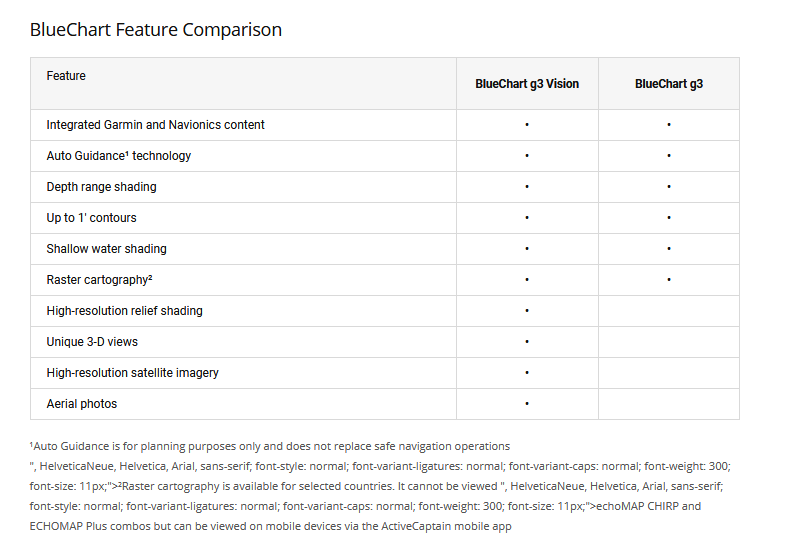Click the Raster cartography row label

tap(99, 280)
